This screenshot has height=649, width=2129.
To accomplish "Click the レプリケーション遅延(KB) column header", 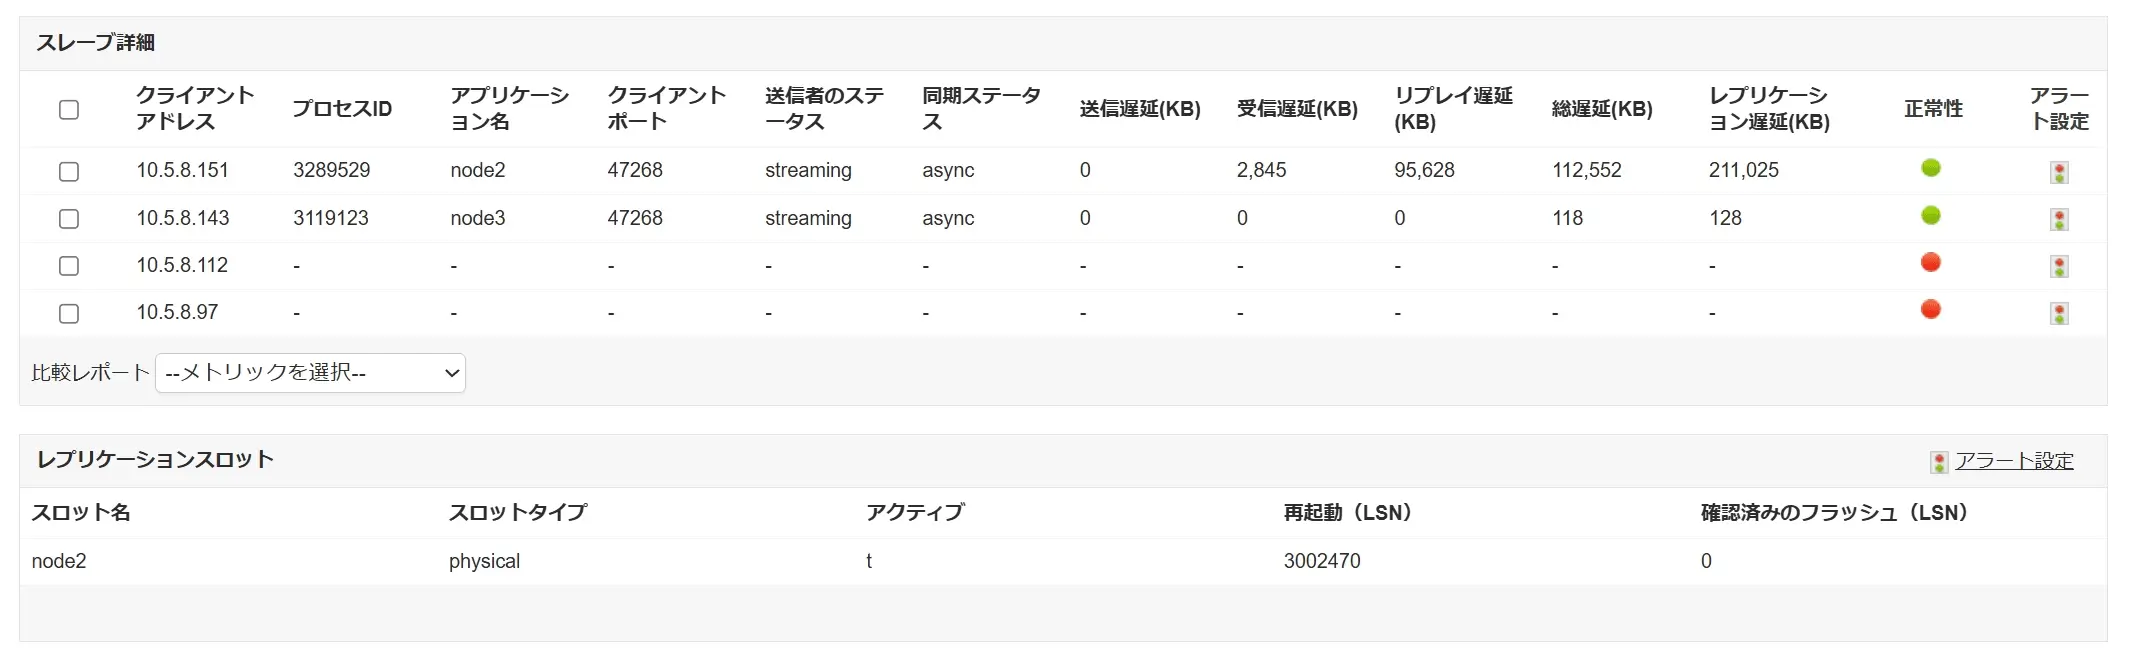I will (1769, 108).
